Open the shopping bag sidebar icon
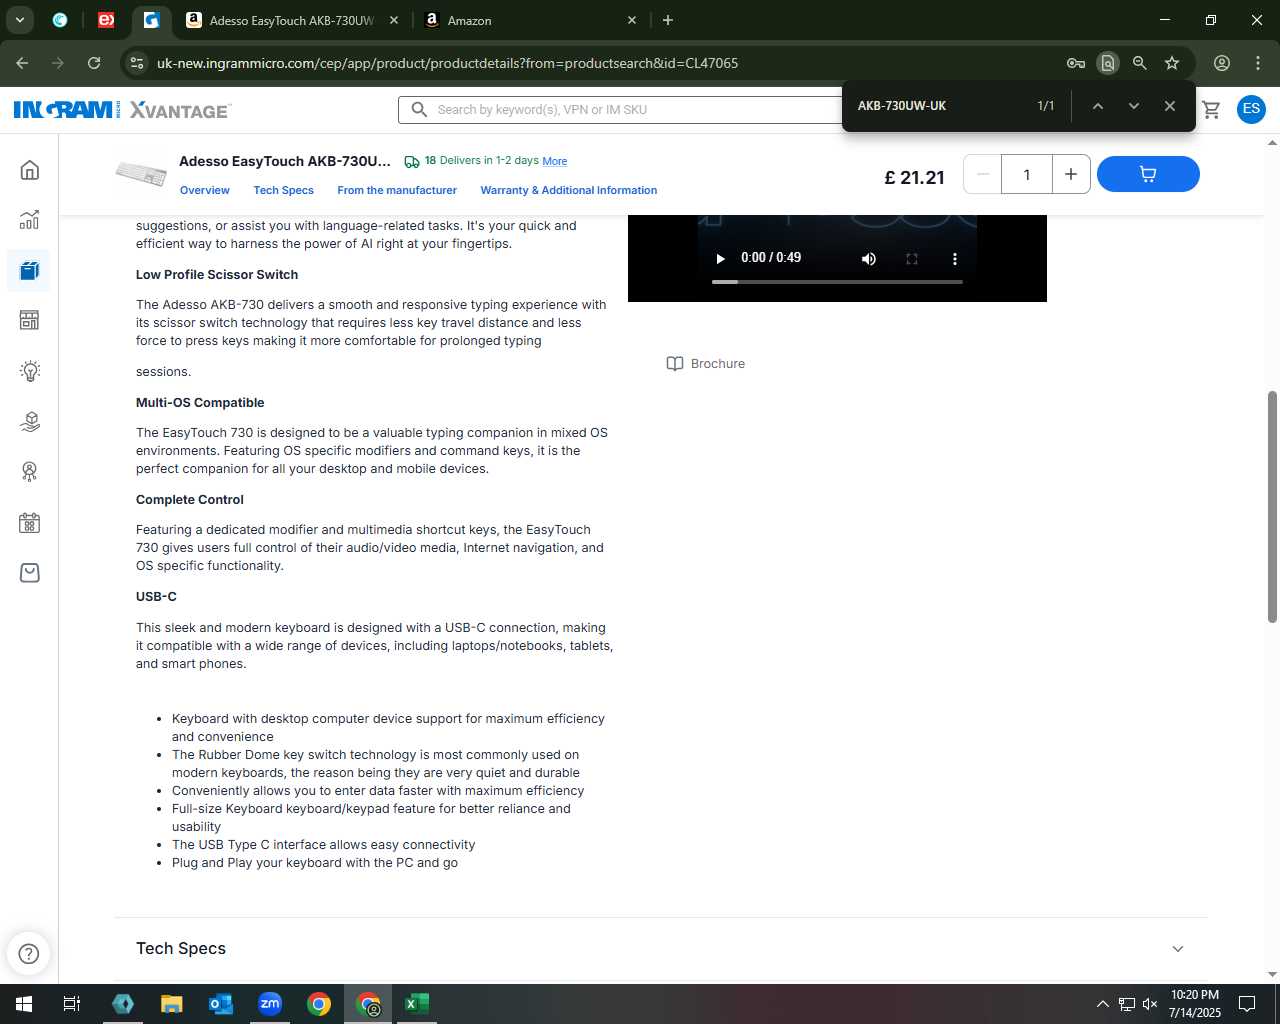The image size is (1280, 1024). pos(30,573)
